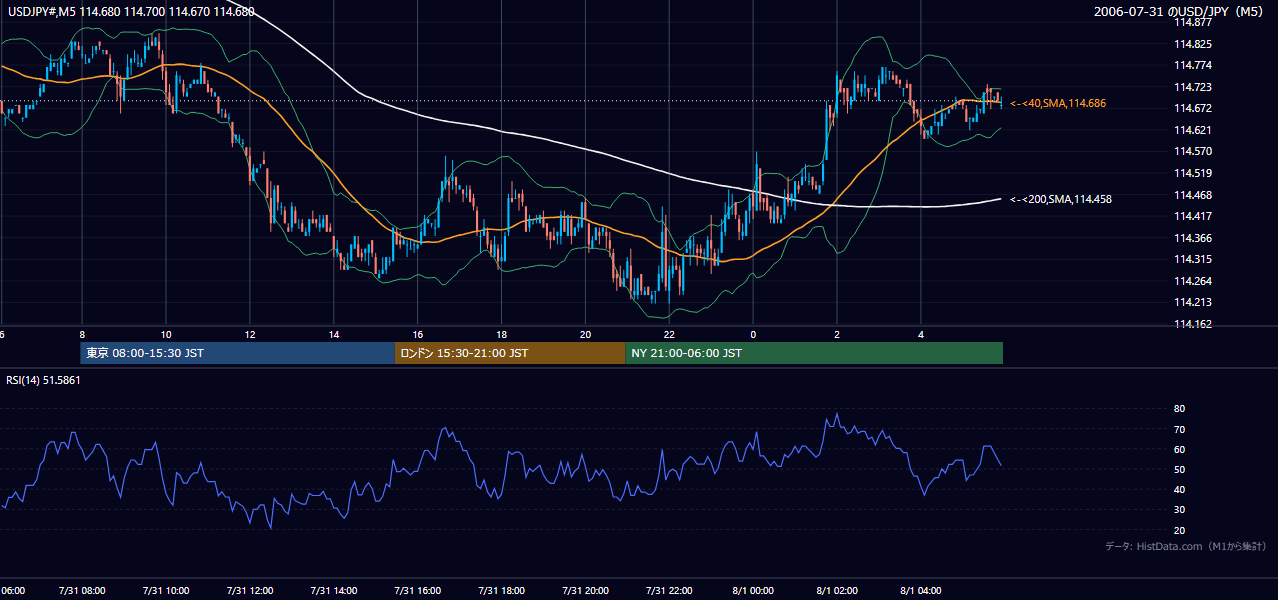
Task: Click the 7/31 16:00 bottom time label
Action: point(418,590)
